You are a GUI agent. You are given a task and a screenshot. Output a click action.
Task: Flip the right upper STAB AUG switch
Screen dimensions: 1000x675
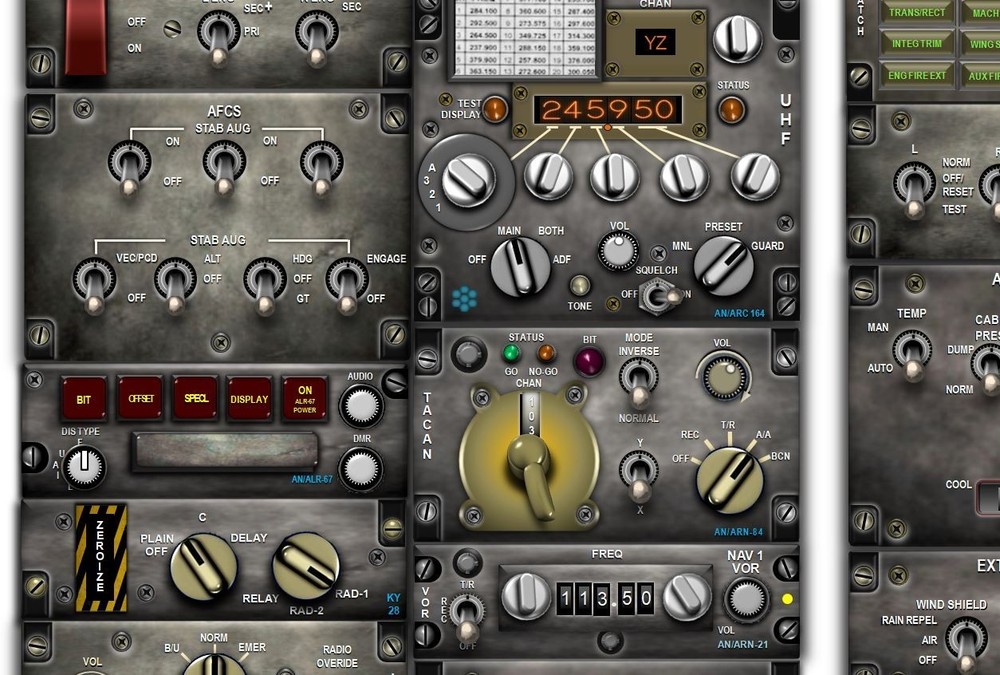click(x=321, y=167)
